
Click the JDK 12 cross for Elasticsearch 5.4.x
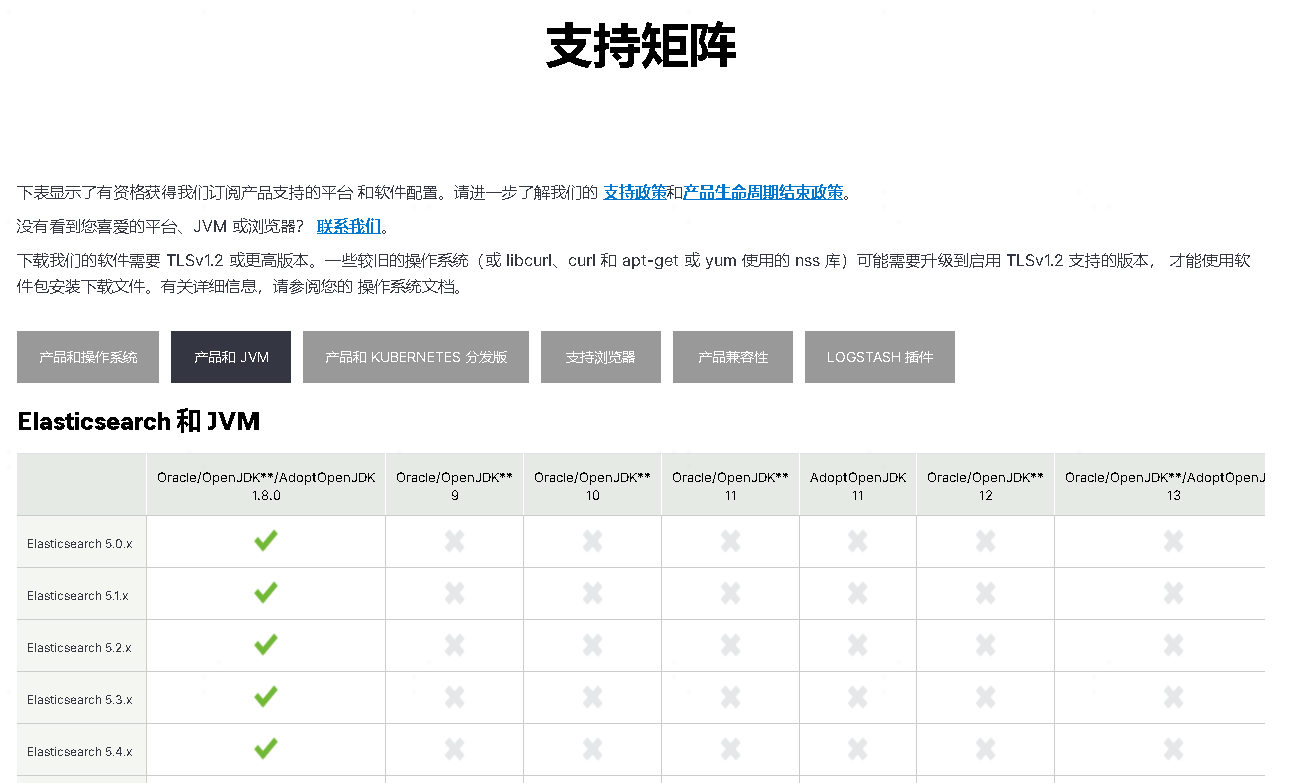[986, 749]
